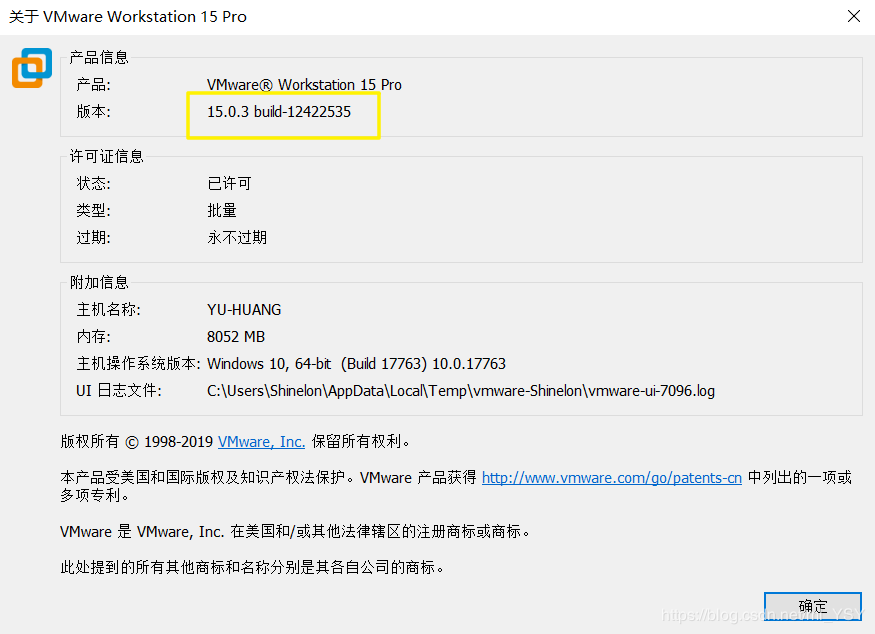This screenshot has height=634, width=875.
Task: Click the version text 15.0.3 build-12422535
Action: coord(278,112)
